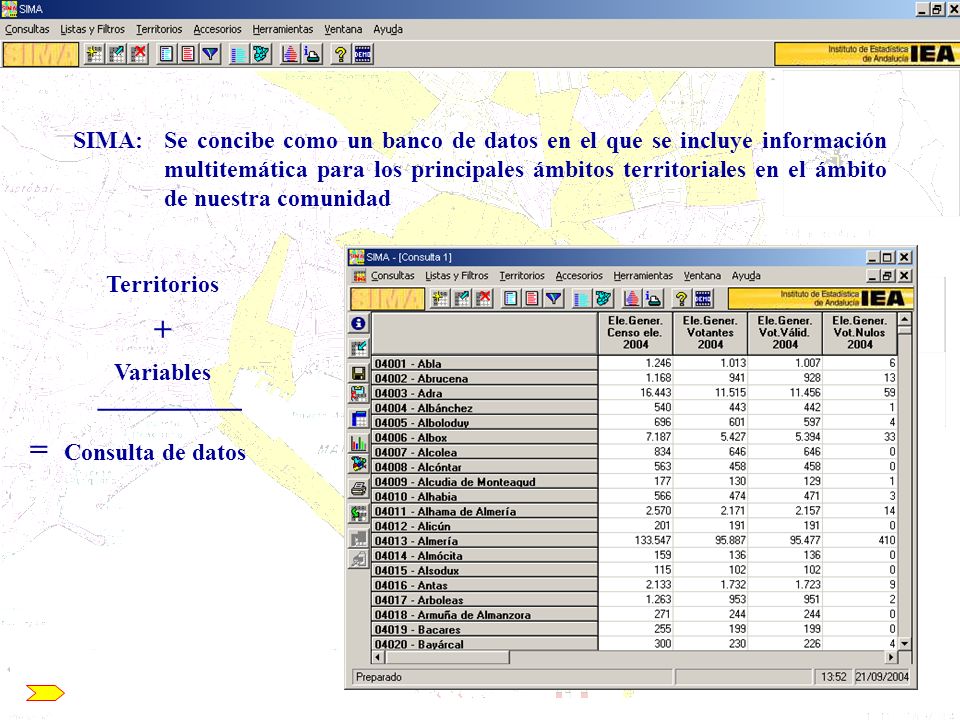Click the red X delete query icon in main SIMA toolbar
Viewport: 960px width, 720px height.
(139, 54)
